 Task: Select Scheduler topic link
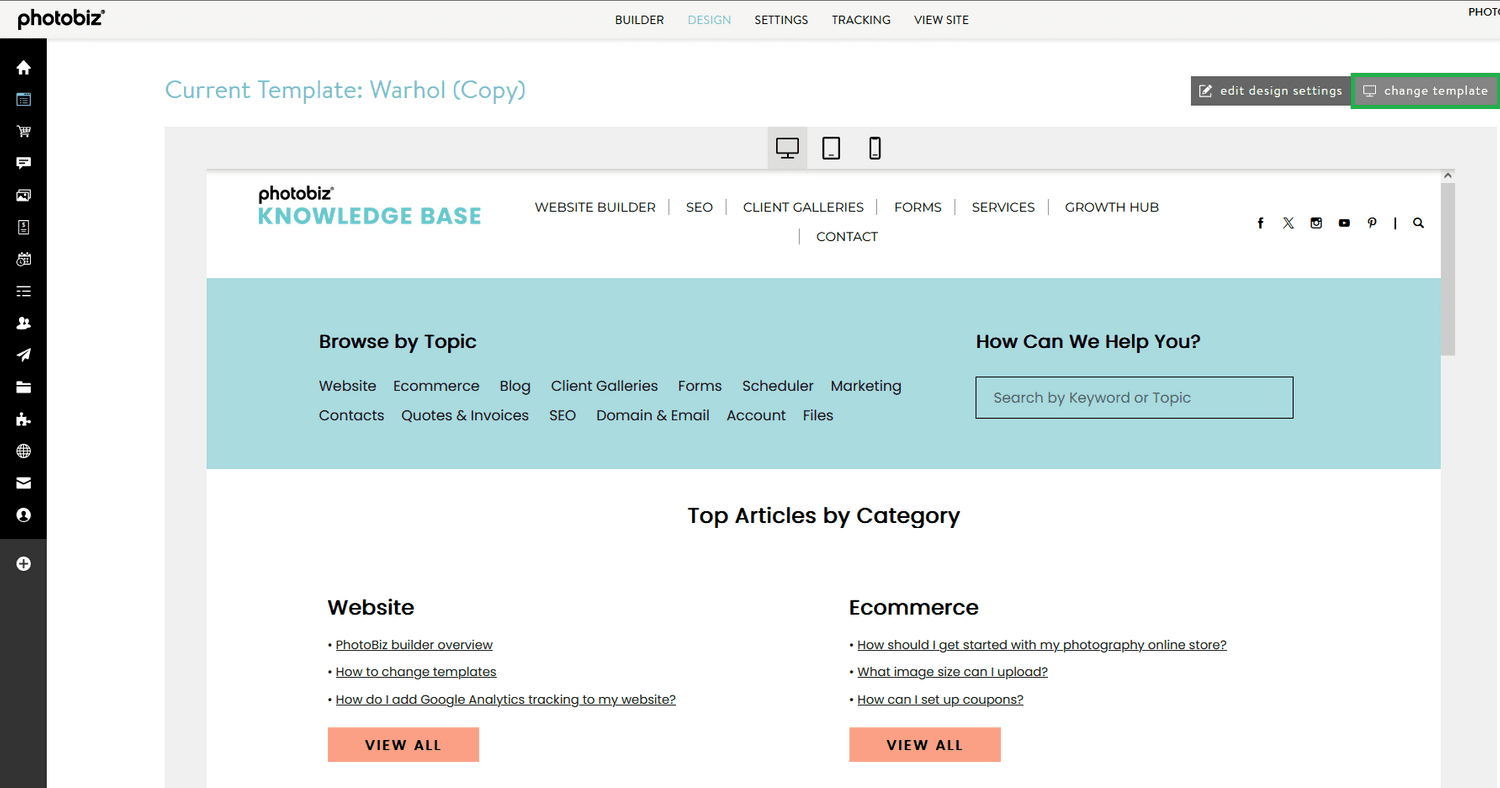[778, 386]
